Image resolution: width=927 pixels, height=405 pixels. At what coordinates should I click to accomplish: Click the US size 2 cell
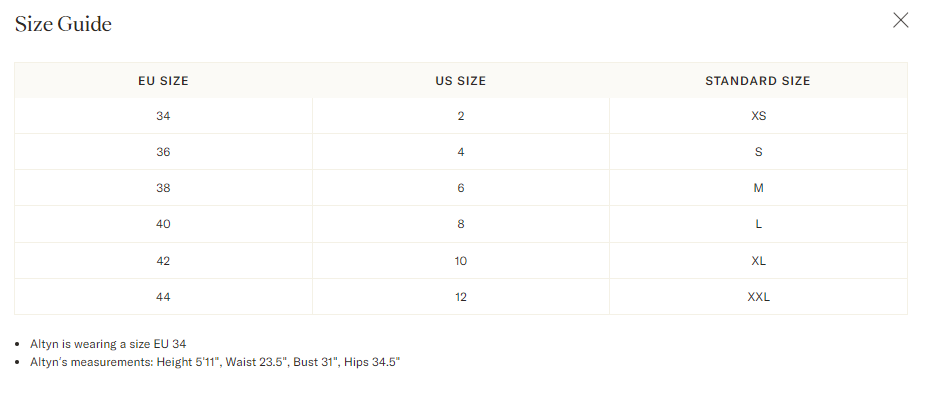[x=461, y=116]
